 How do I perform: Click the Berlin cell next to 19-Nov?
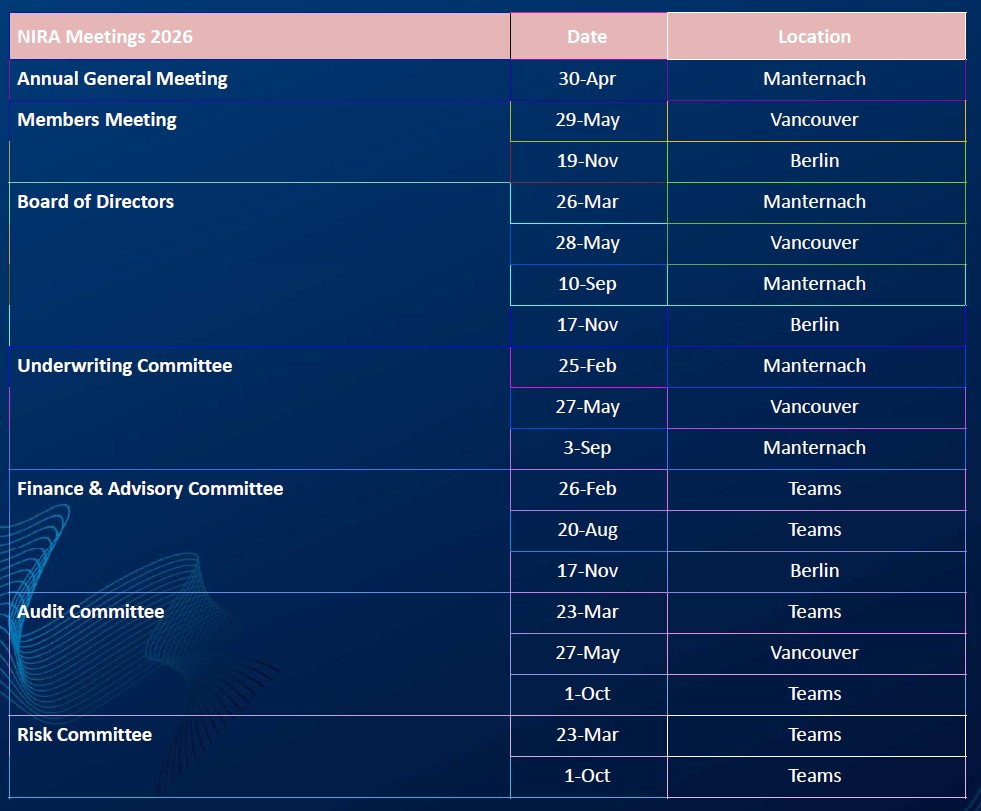pyautogui.click(x=814, y=161)
